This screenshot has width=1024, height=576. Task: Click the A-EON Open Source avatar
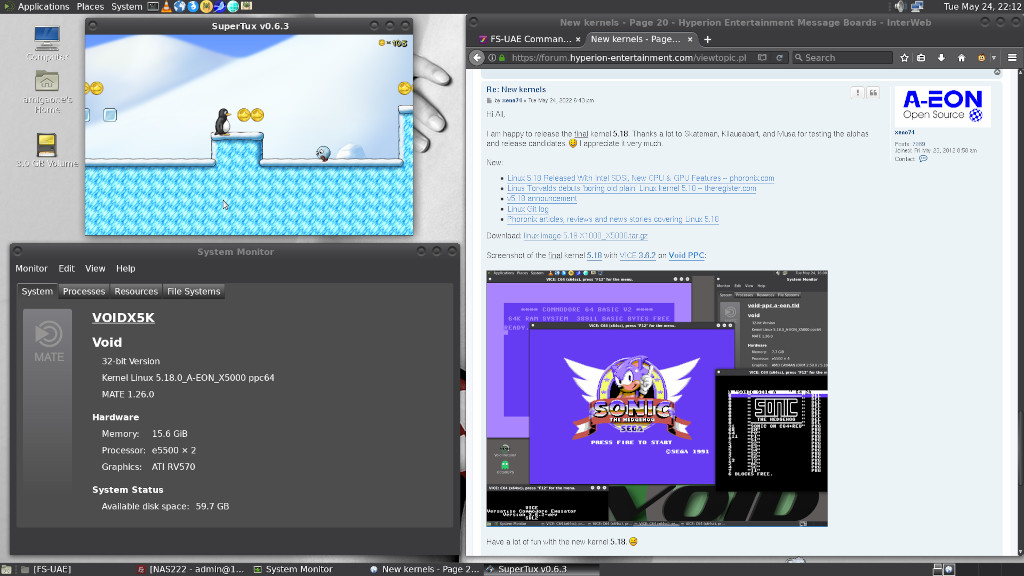click(x=942, y=106)
